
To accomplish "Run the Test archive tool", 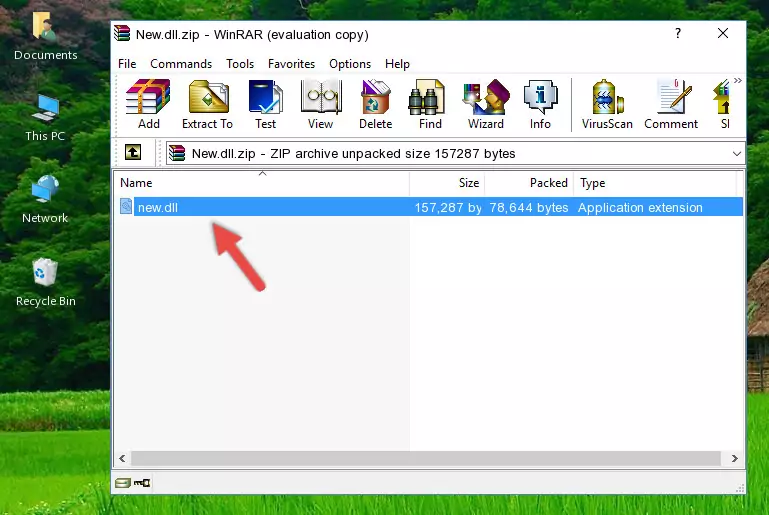I will 265,104.
